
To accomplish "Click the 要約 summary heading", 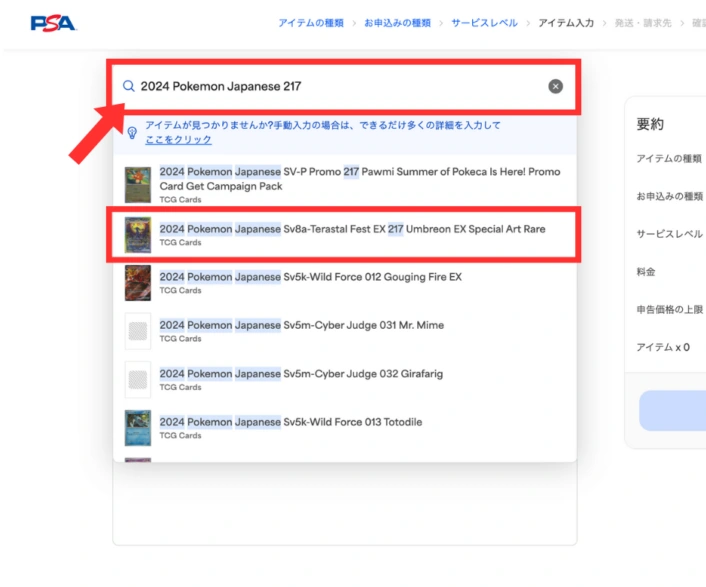I will pos(650,124).
